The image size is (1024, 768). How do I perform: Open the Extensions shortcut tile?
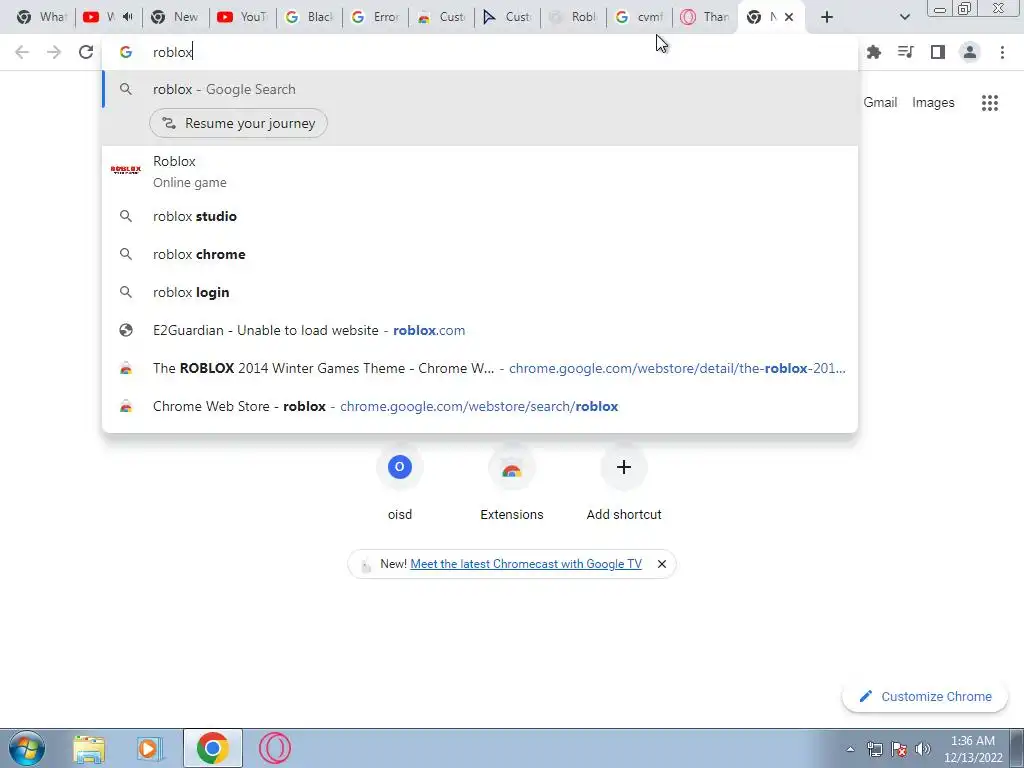[x=511, y=482]
